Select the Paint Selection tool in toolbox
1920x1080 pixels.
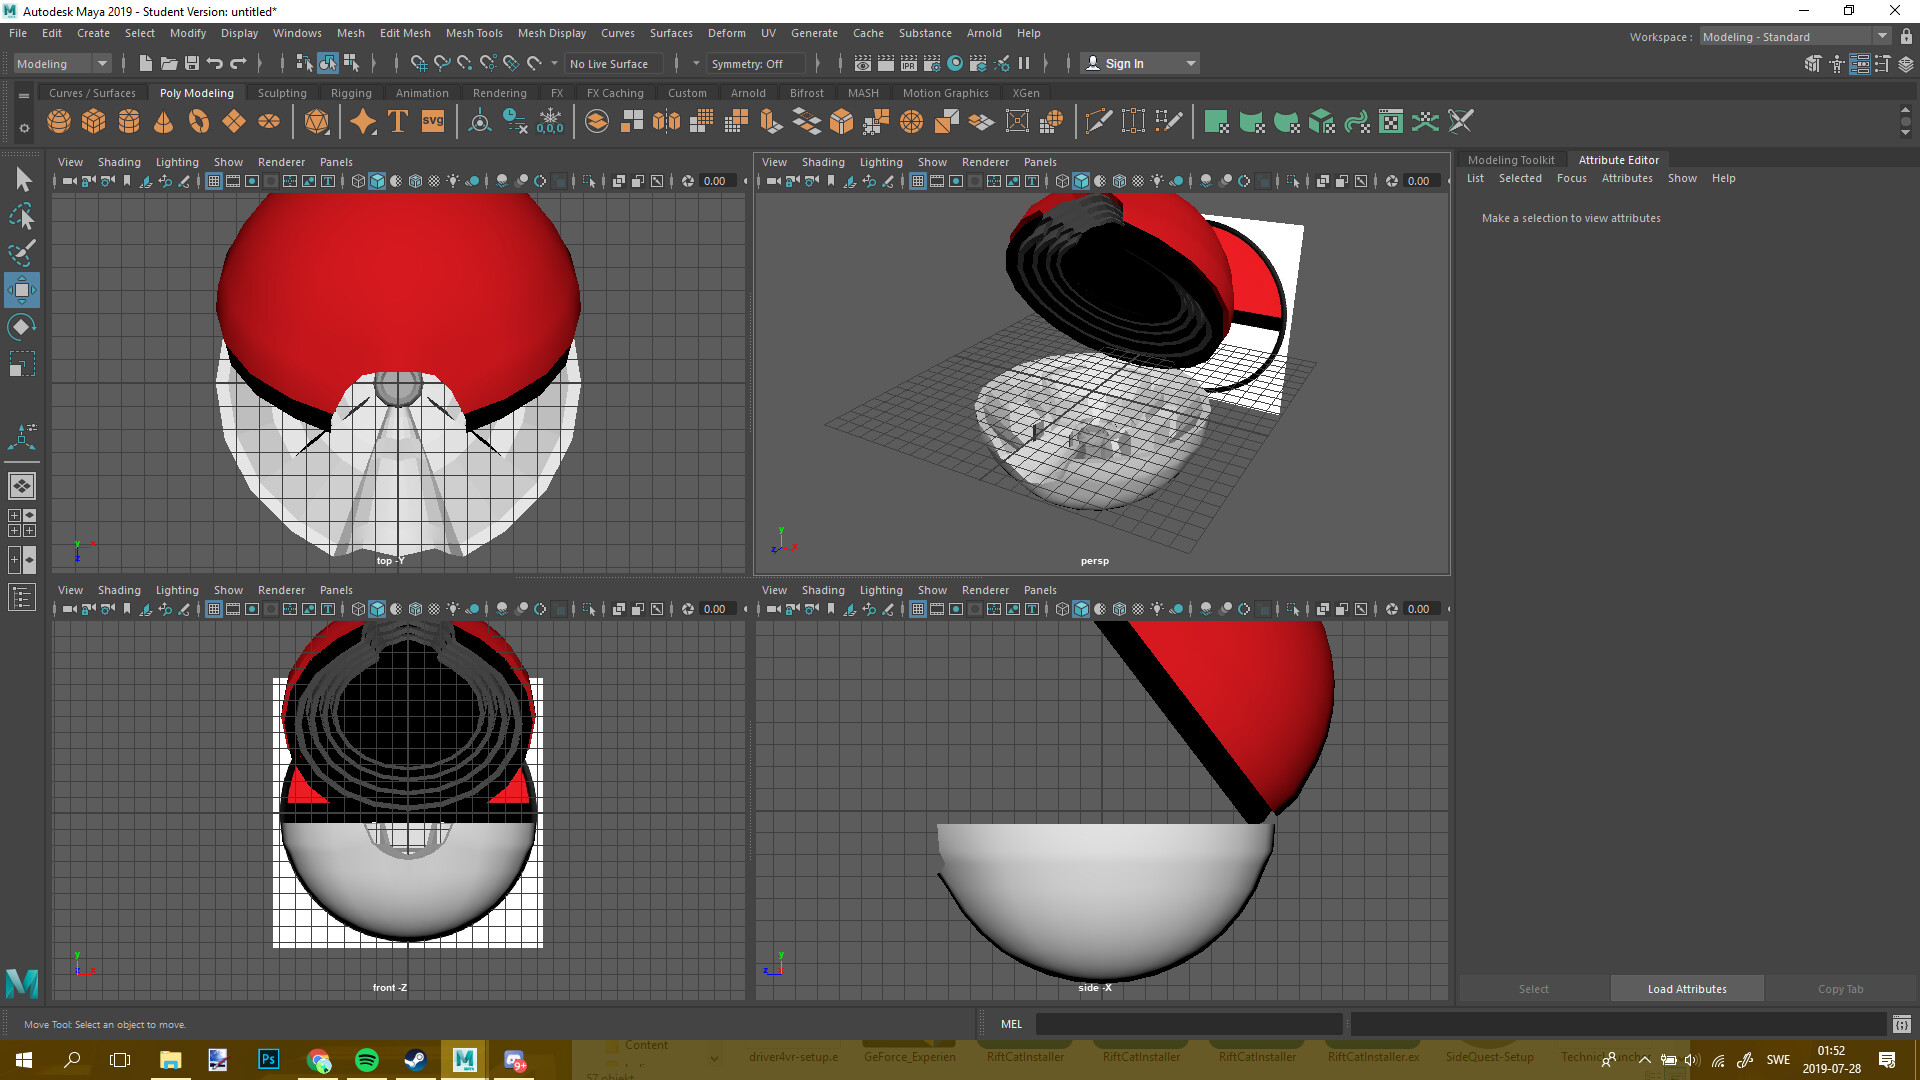(22, 253)
